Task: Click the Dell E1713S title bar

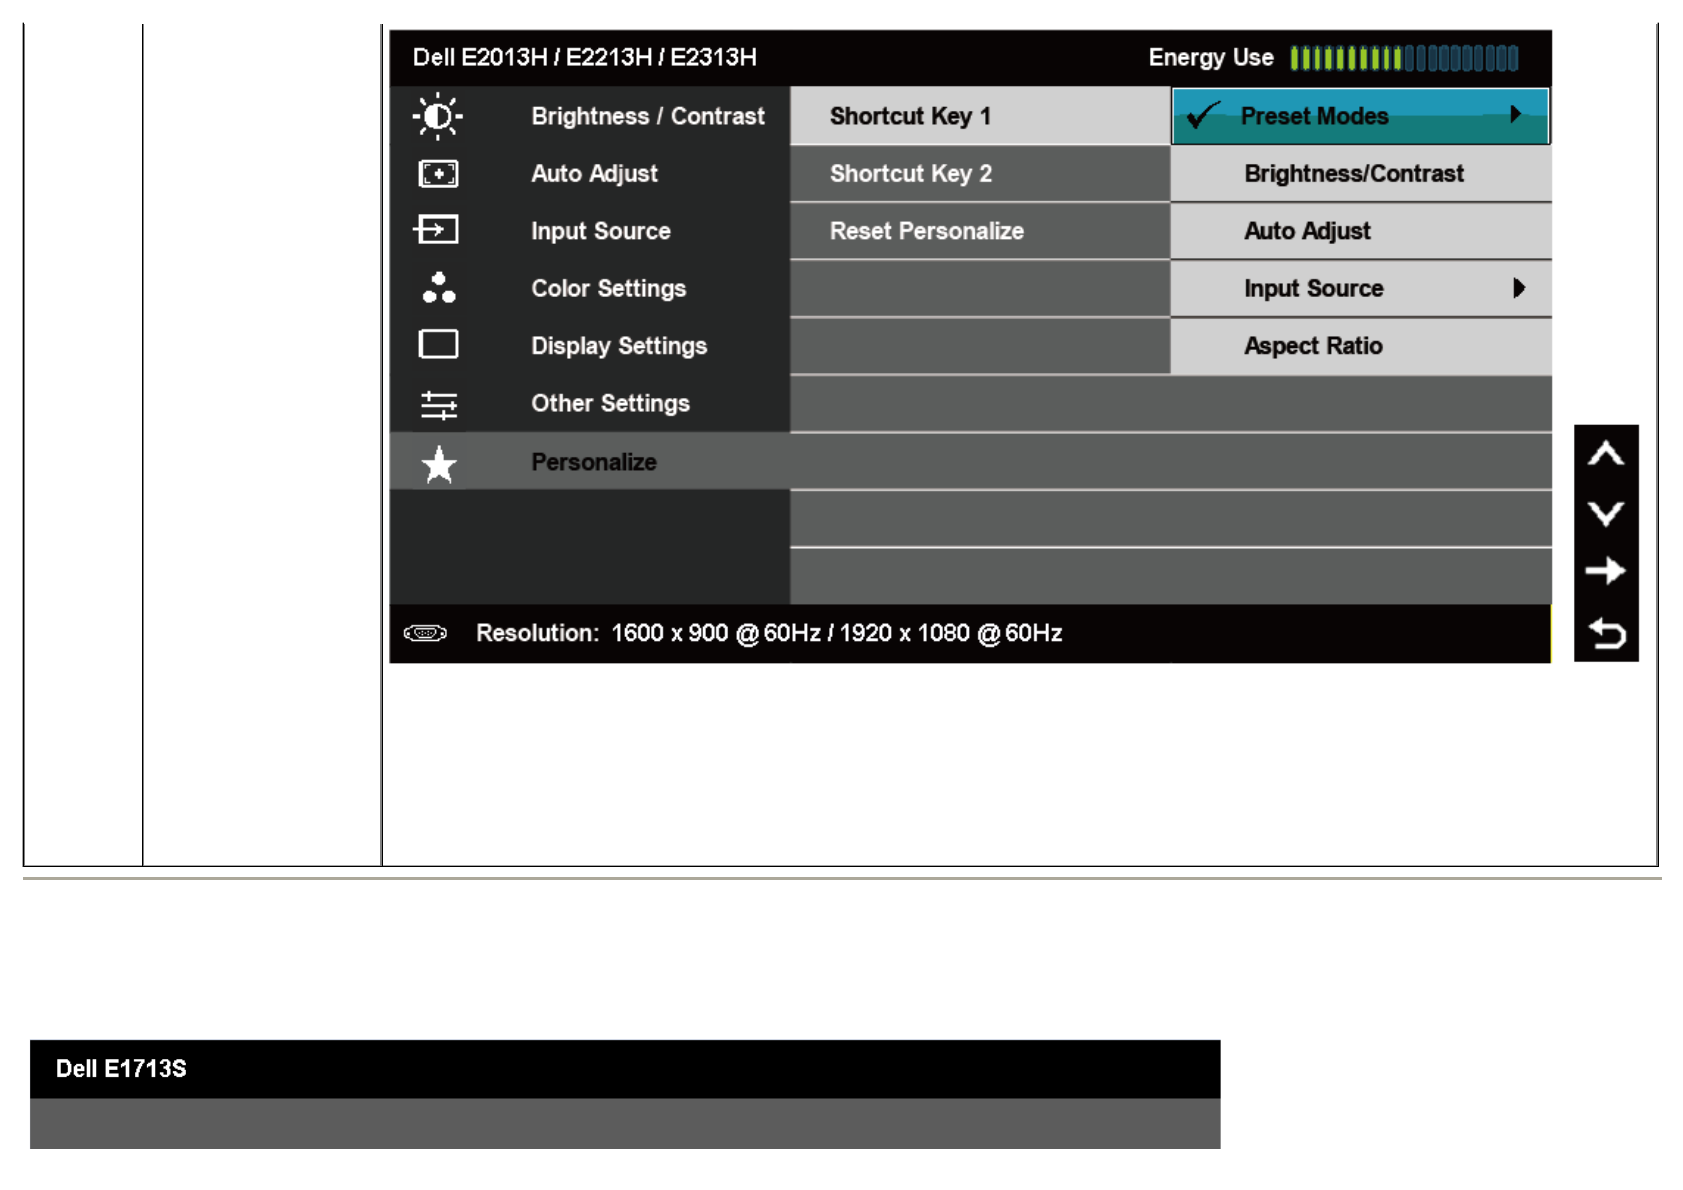Action: (625, 1069)
